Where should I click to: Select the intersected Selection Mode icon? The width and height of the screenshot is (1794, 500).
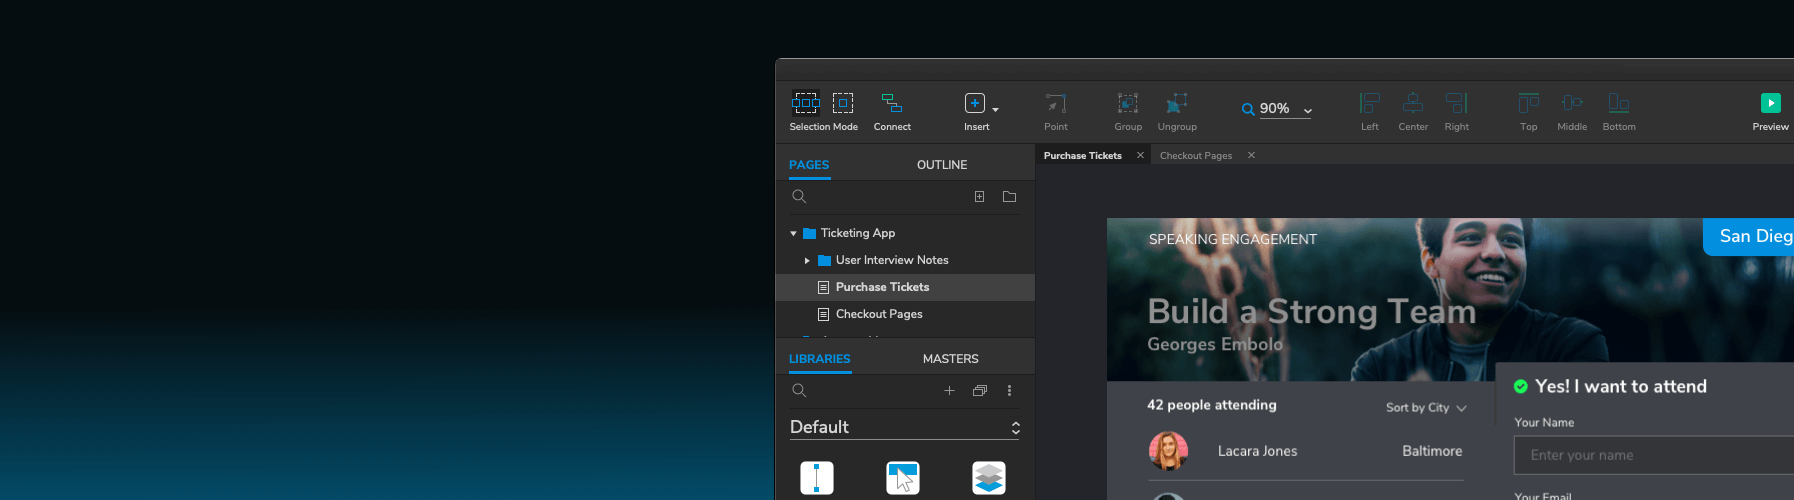[805, 102]
